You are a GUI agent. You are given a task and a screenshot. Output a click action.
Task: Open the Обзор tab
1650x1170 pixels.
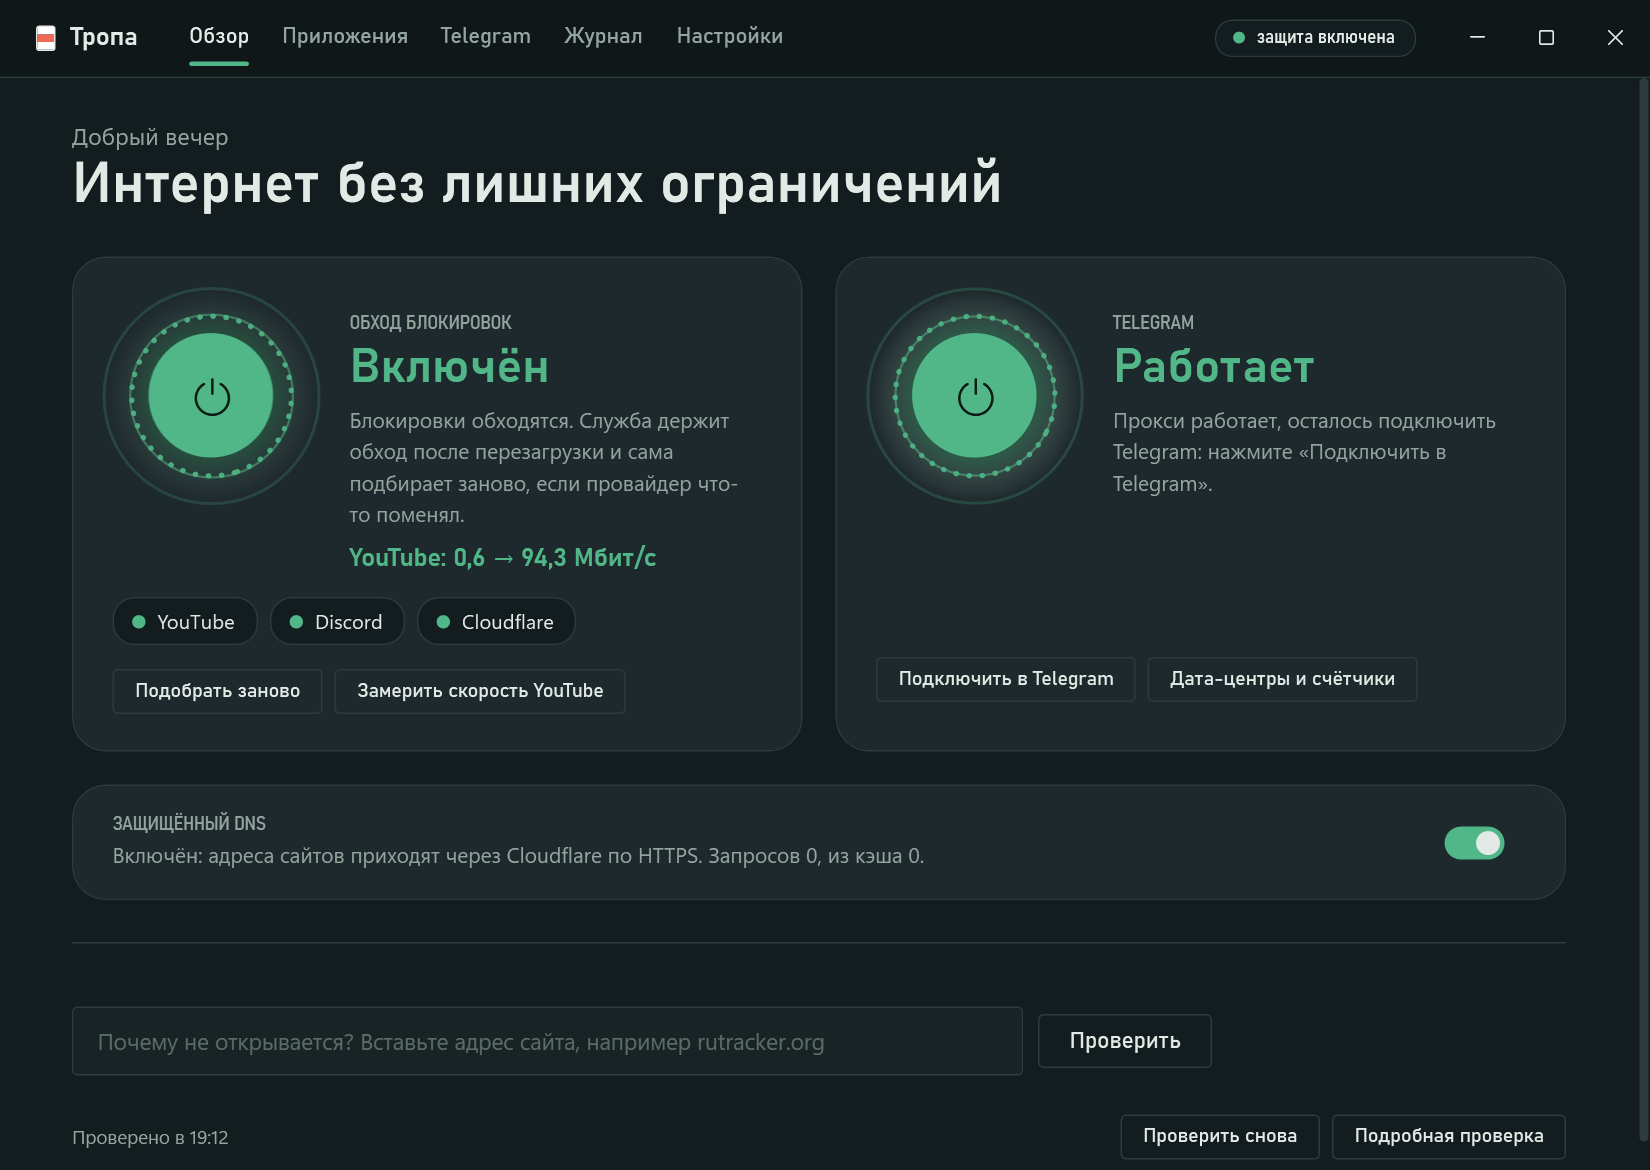tap(219, 36)
